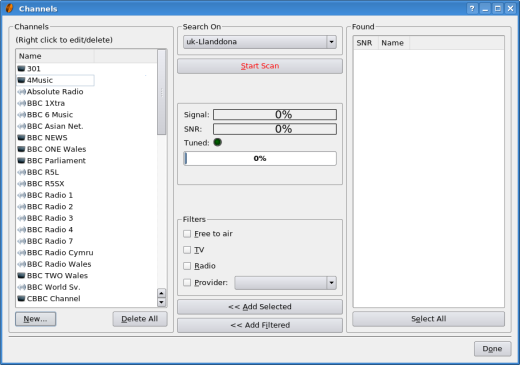Open the help question mark button
520x365 pixels.
click(472, 9)
